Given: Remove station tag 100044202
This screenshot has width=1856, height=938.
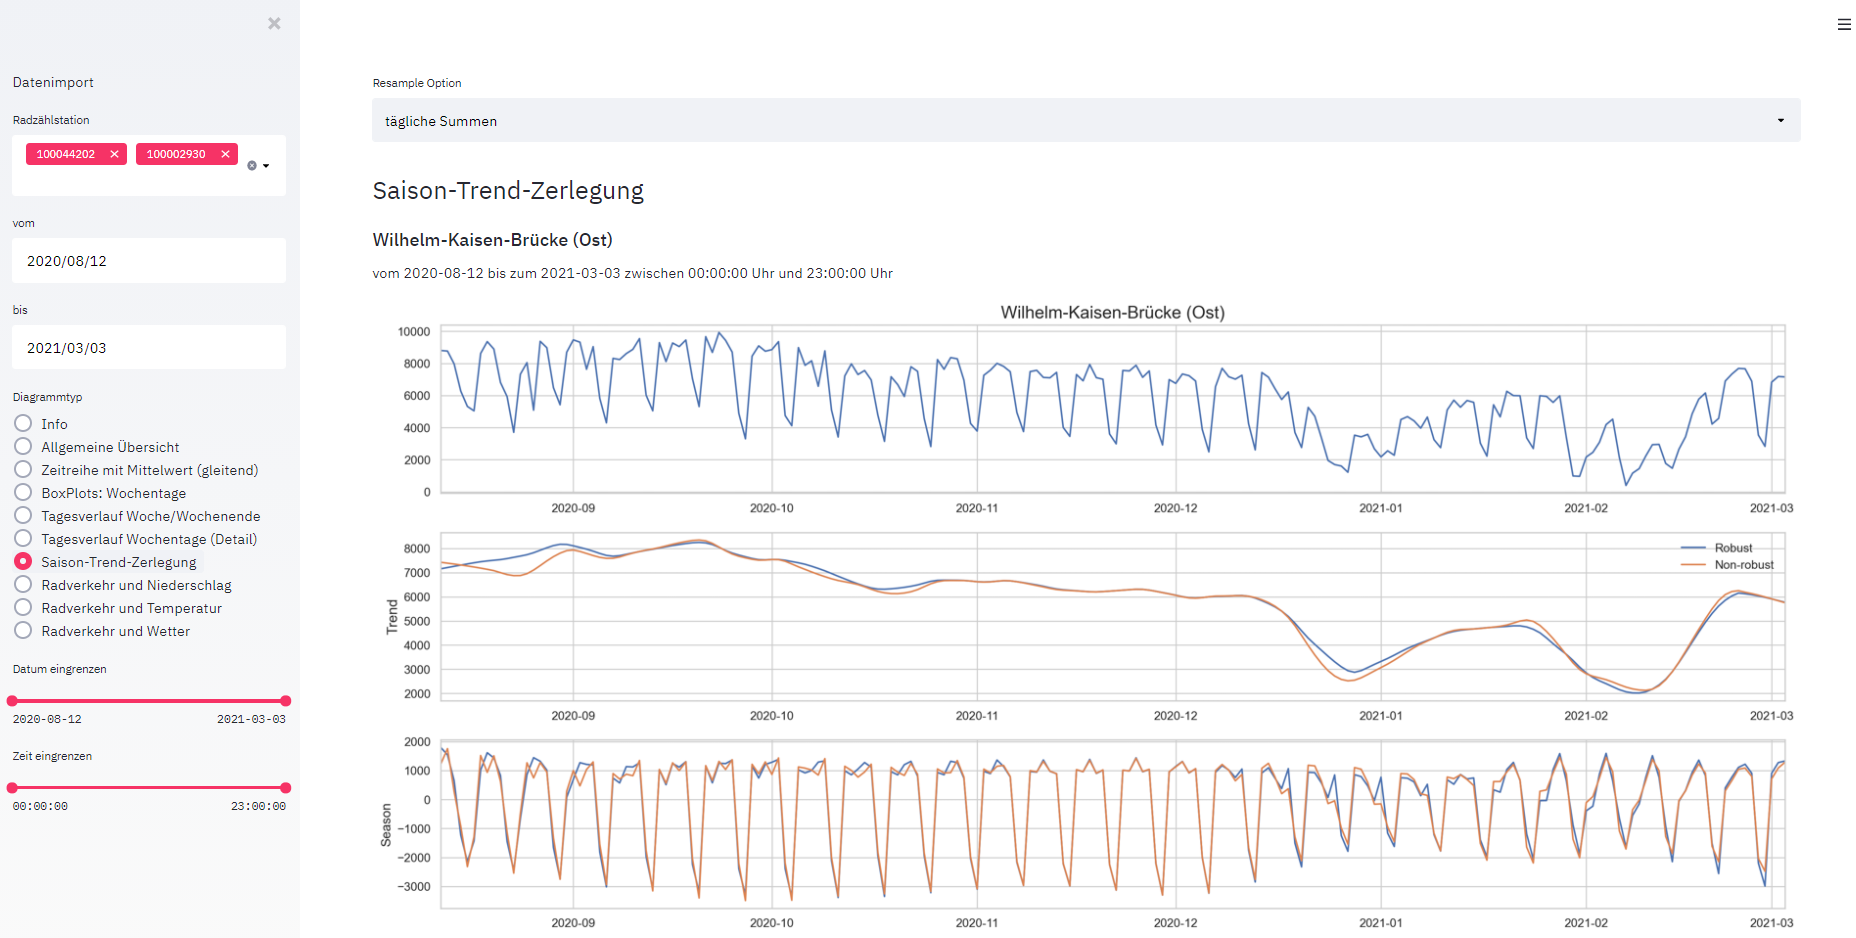Looking at the screenshot, I should point(114,154).
